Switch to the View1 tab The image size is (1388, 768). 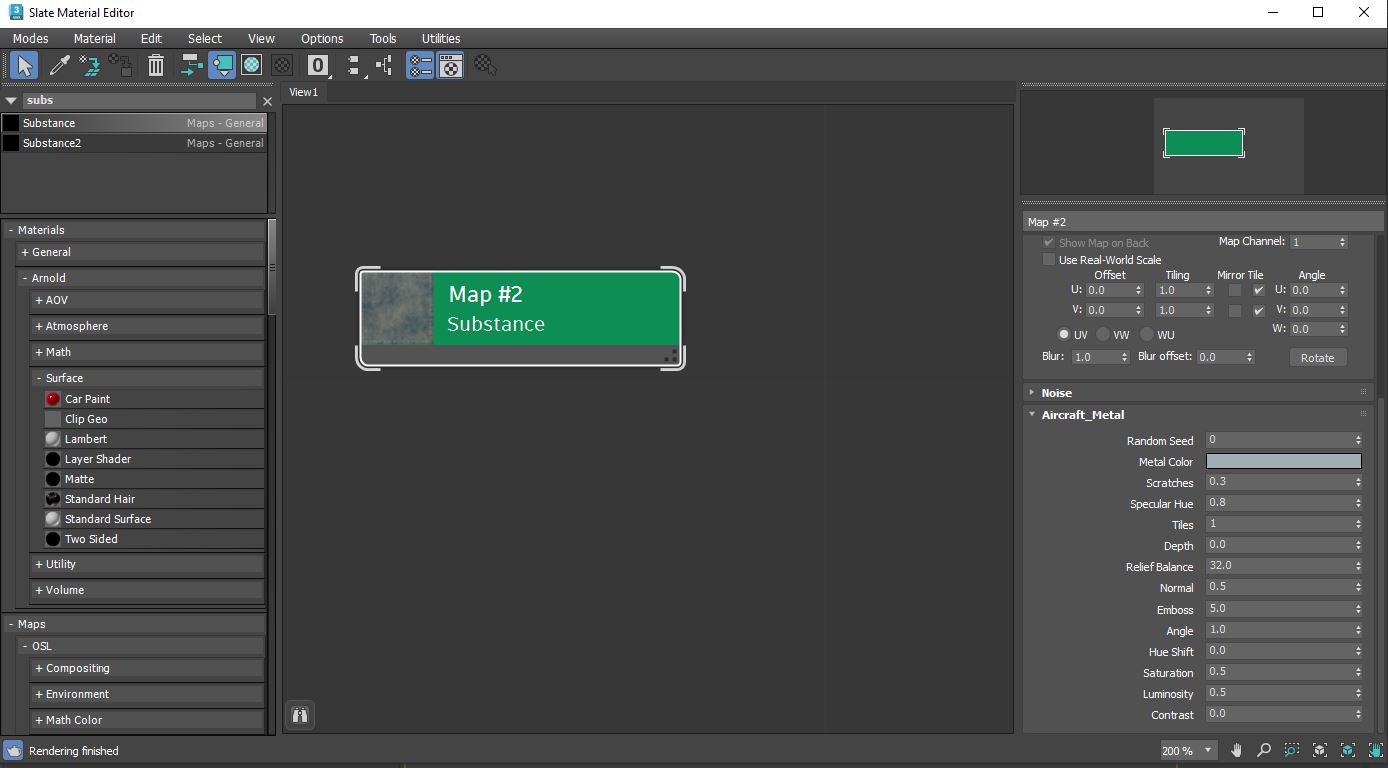[x=303, y=92]
